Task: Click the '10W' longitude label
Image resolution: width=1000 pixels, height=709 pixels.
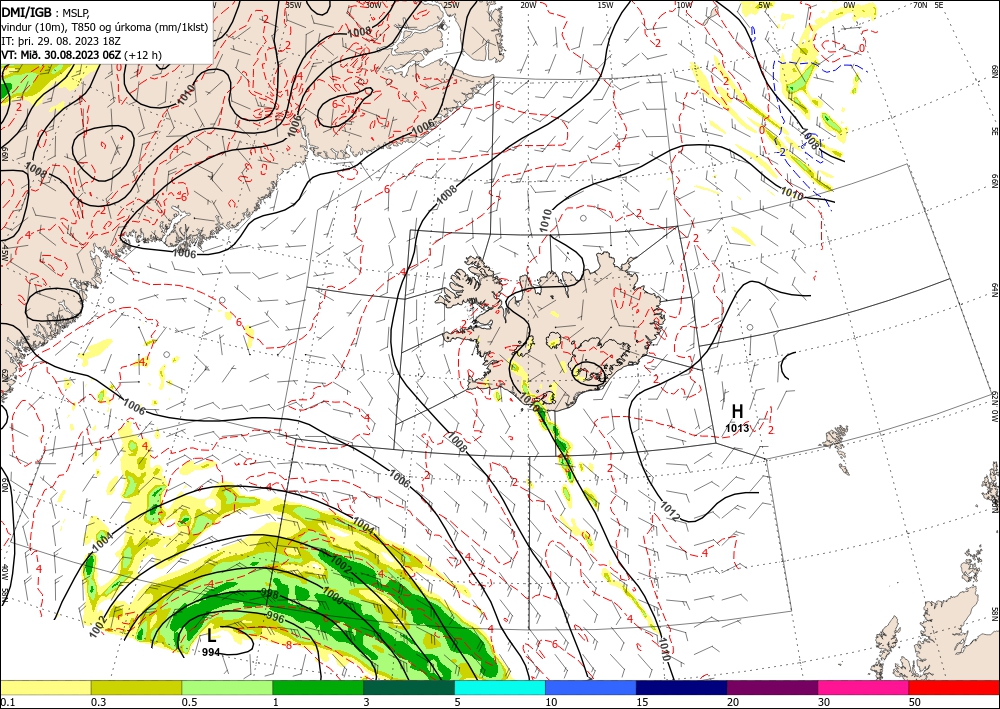Action: pos(684,5)
